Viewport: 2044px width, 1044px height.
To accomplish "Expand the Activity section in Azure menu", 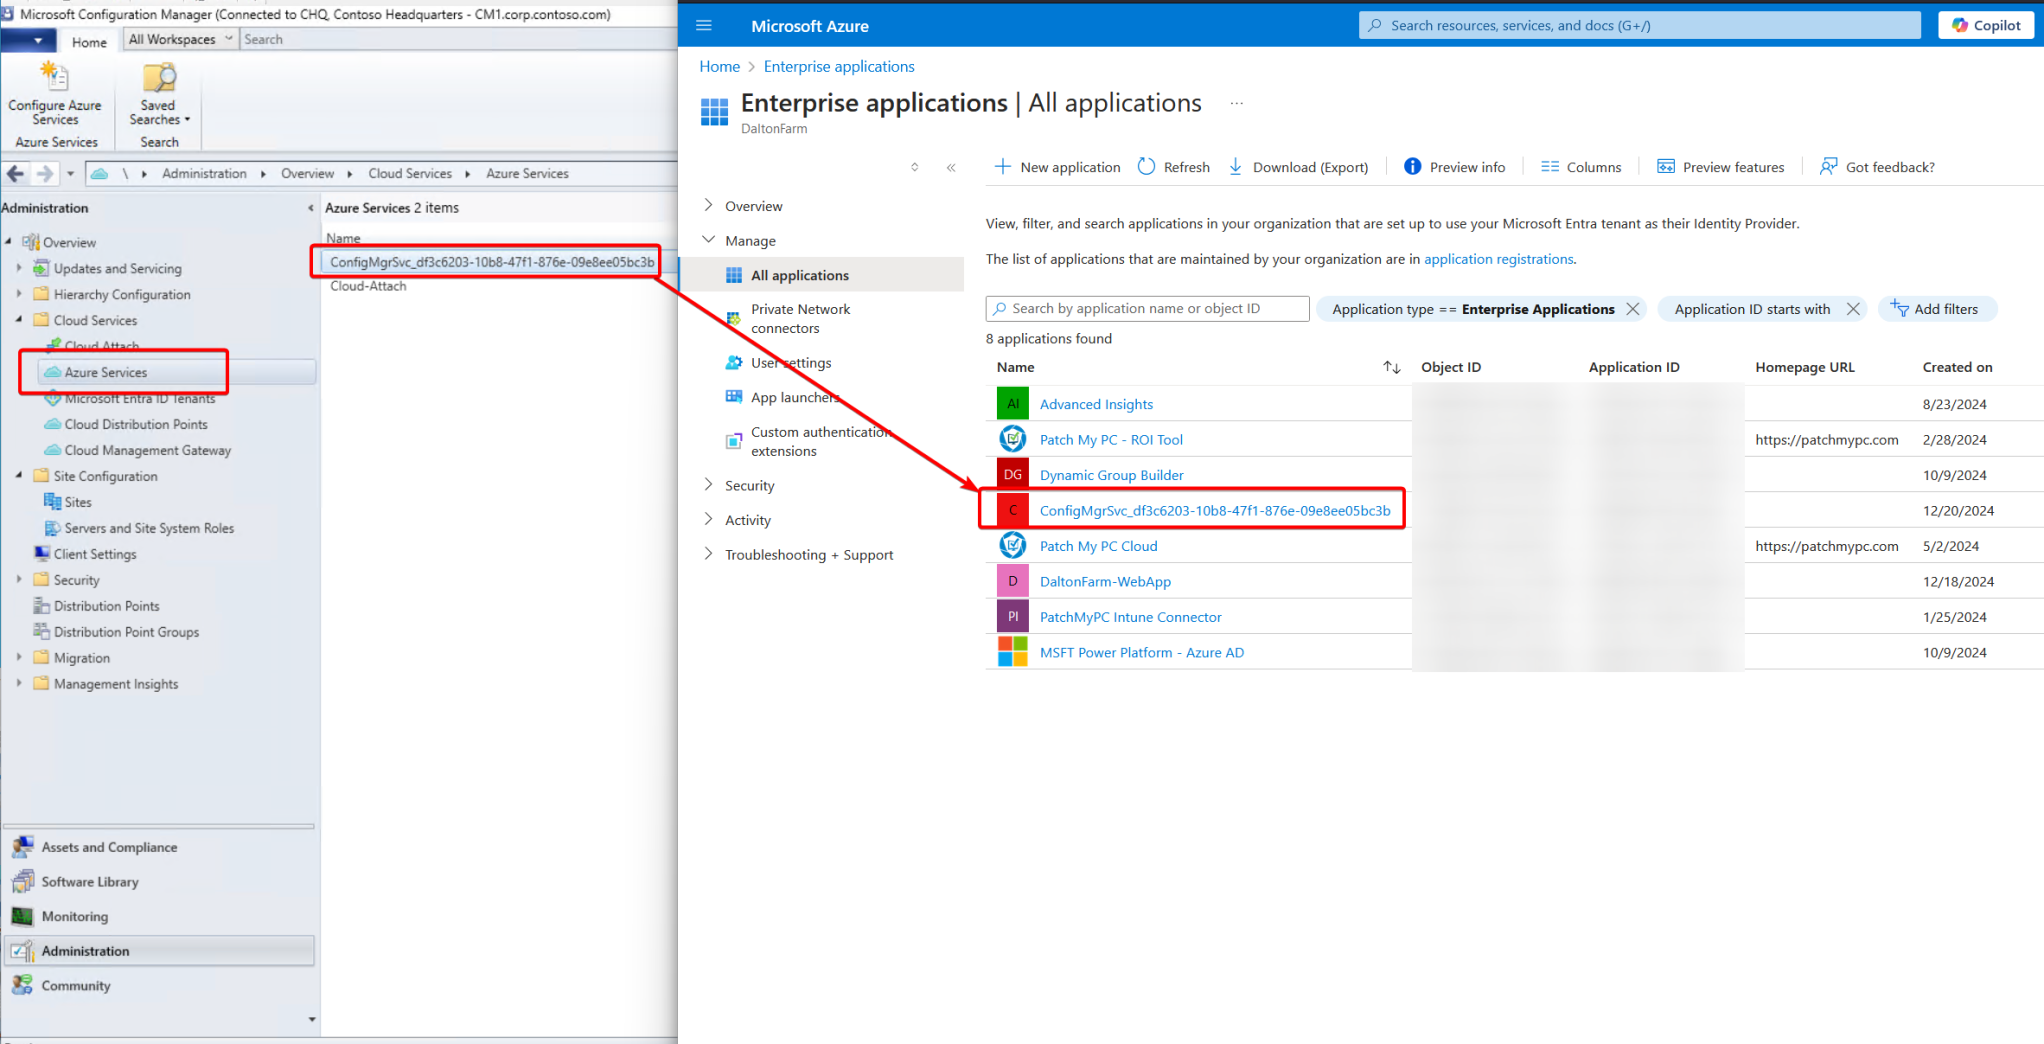I will (708, 519).
